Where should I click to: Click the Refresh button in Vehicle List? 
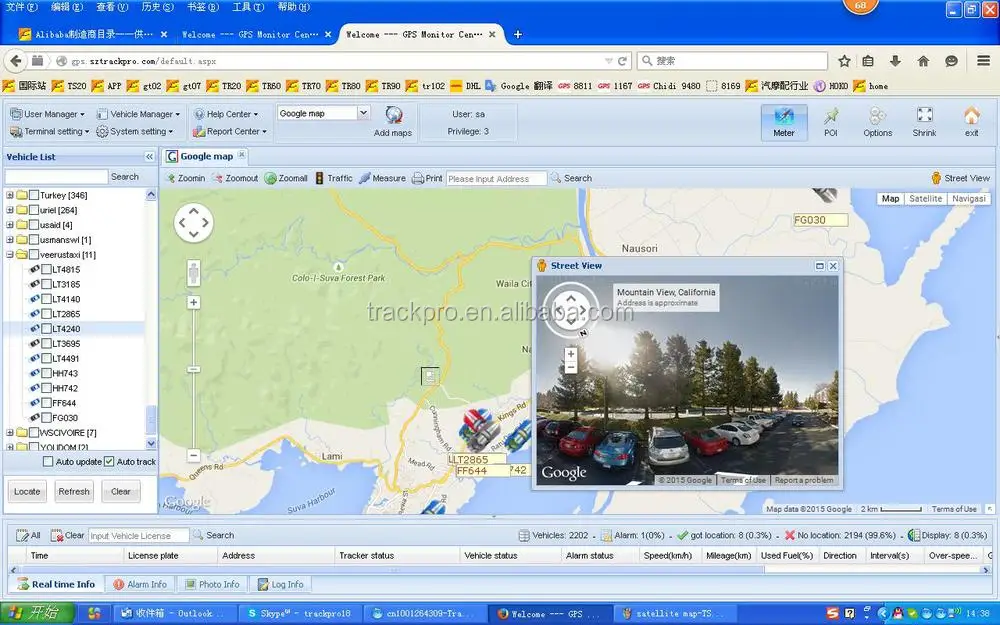(x=74, y=491)
